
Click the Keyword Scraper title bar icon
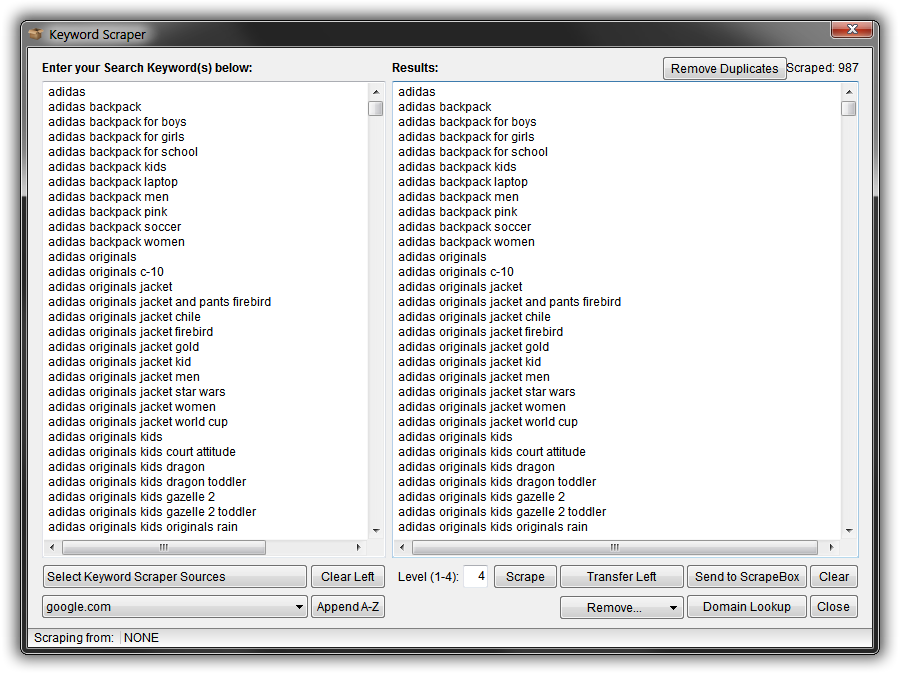(36, 34)
